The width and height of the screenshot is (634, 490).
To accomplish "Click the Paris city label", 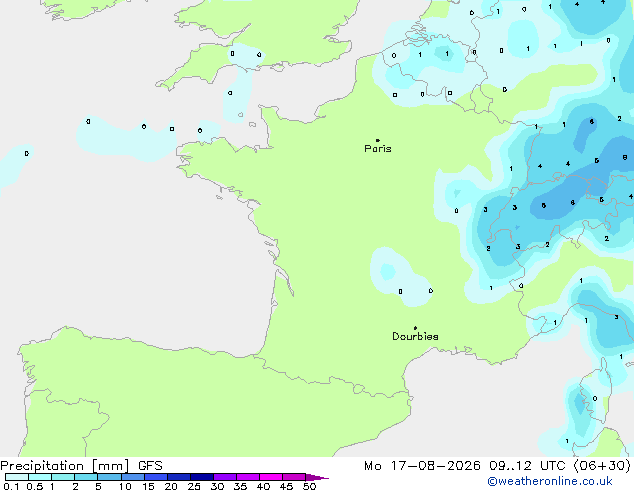I will [x=378, y=149].
